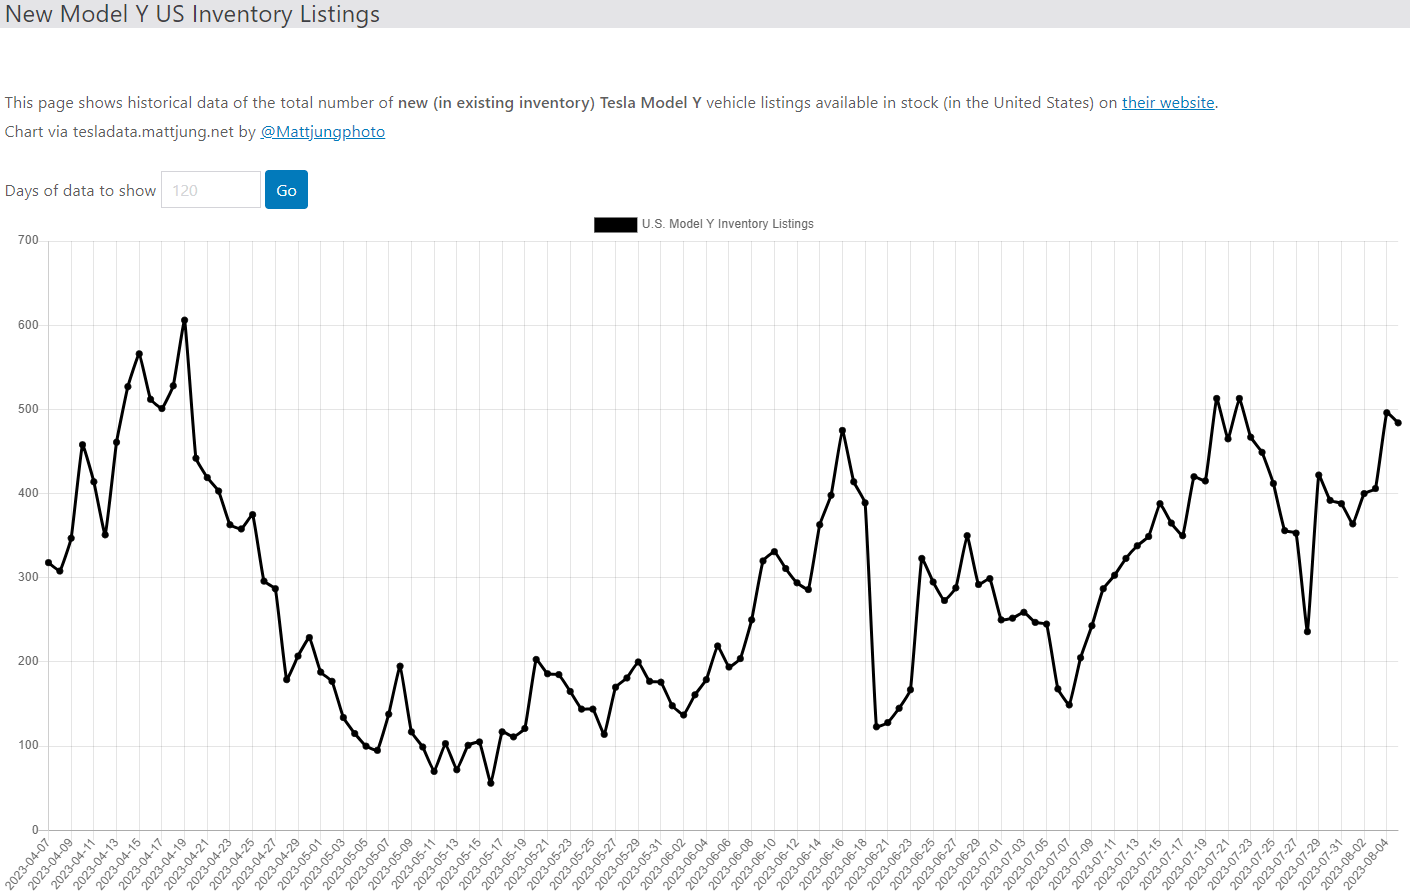Focus the days of data input field
The image size is (1410, 894).
(x=211, y=190)
